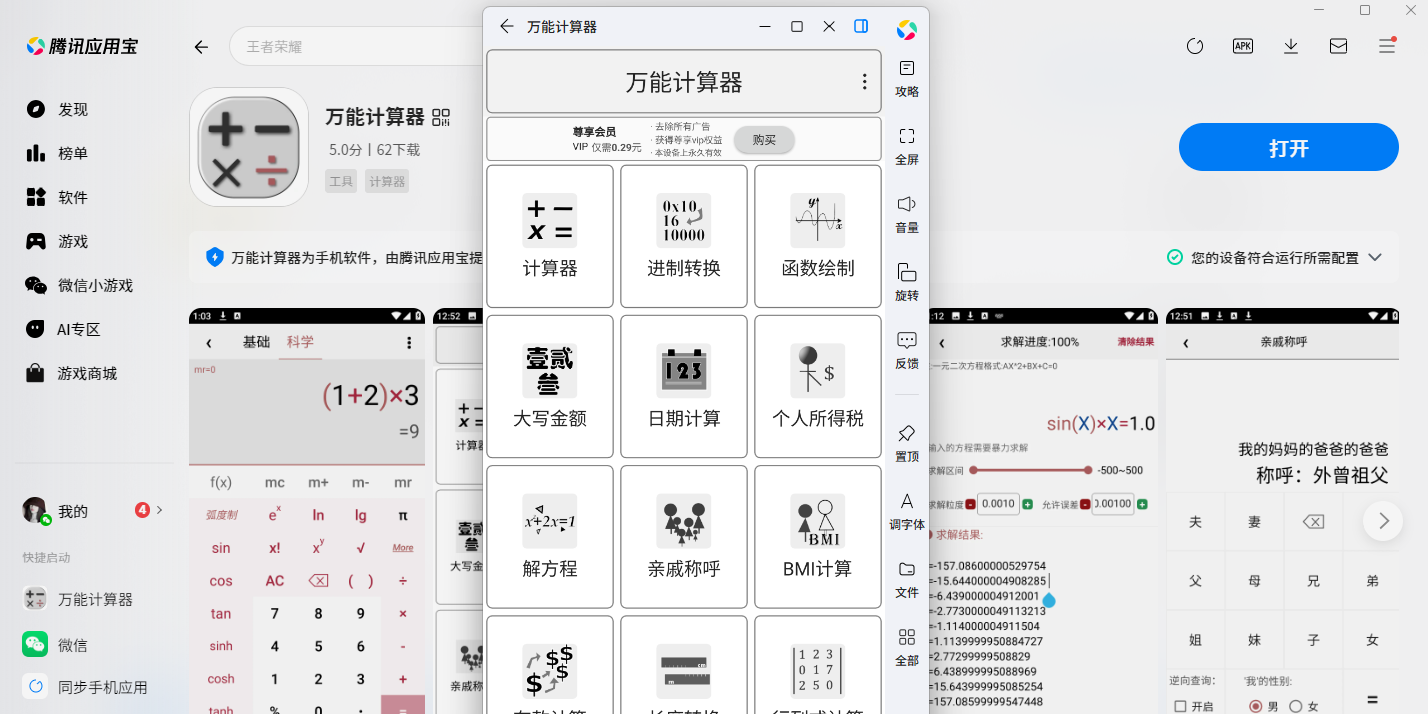This screenshot has width=1428, height=714.
Task: Pin the window with 置顶
Action: pos(907,443)
